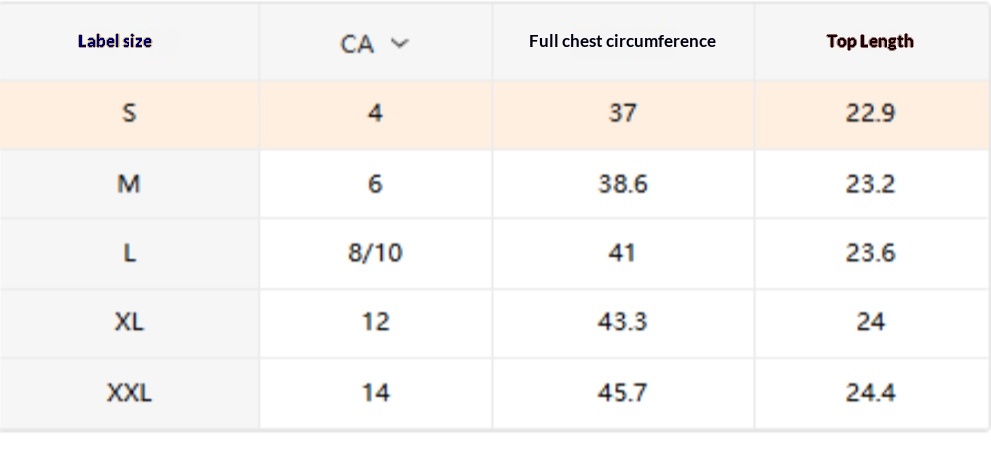Select the M label size cell
The height and width of the screenshot is (462, 991).
(x=129, y=184)
